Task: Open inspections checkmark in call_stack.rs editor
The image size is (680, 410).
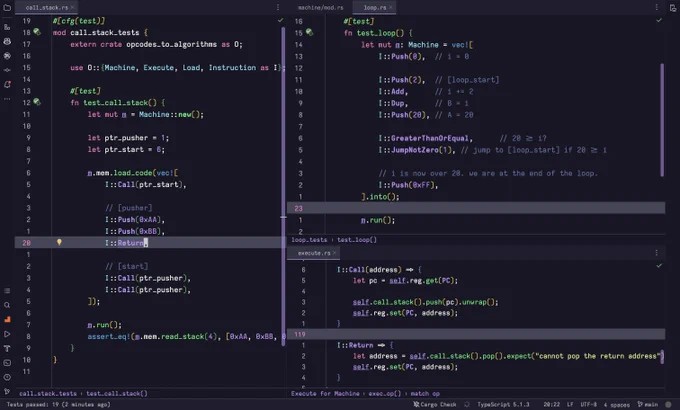Action: tap(280, 20)
